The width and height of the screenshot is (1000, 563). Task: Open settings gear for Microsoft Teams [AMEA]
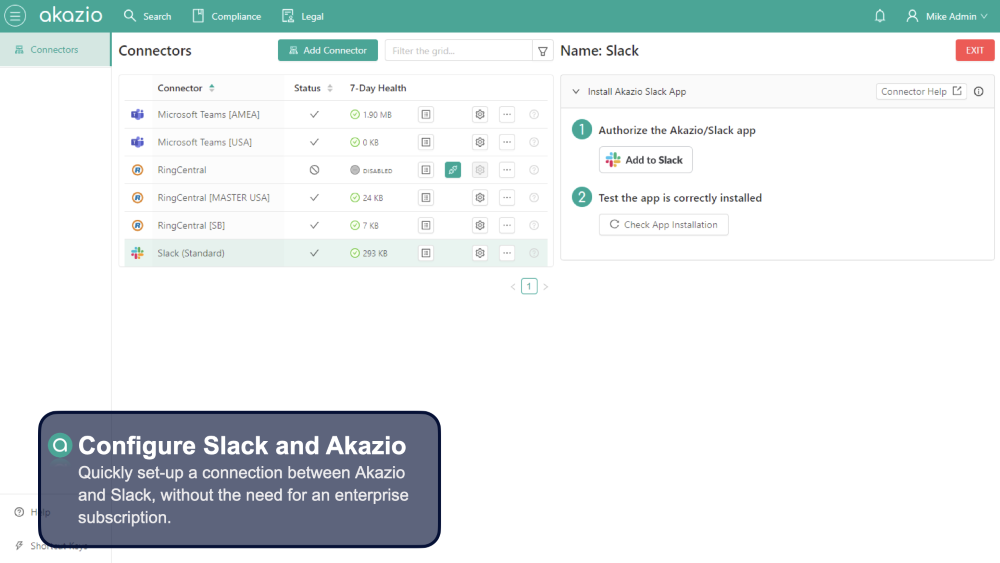pyautogui.click(x=480, y=114)
